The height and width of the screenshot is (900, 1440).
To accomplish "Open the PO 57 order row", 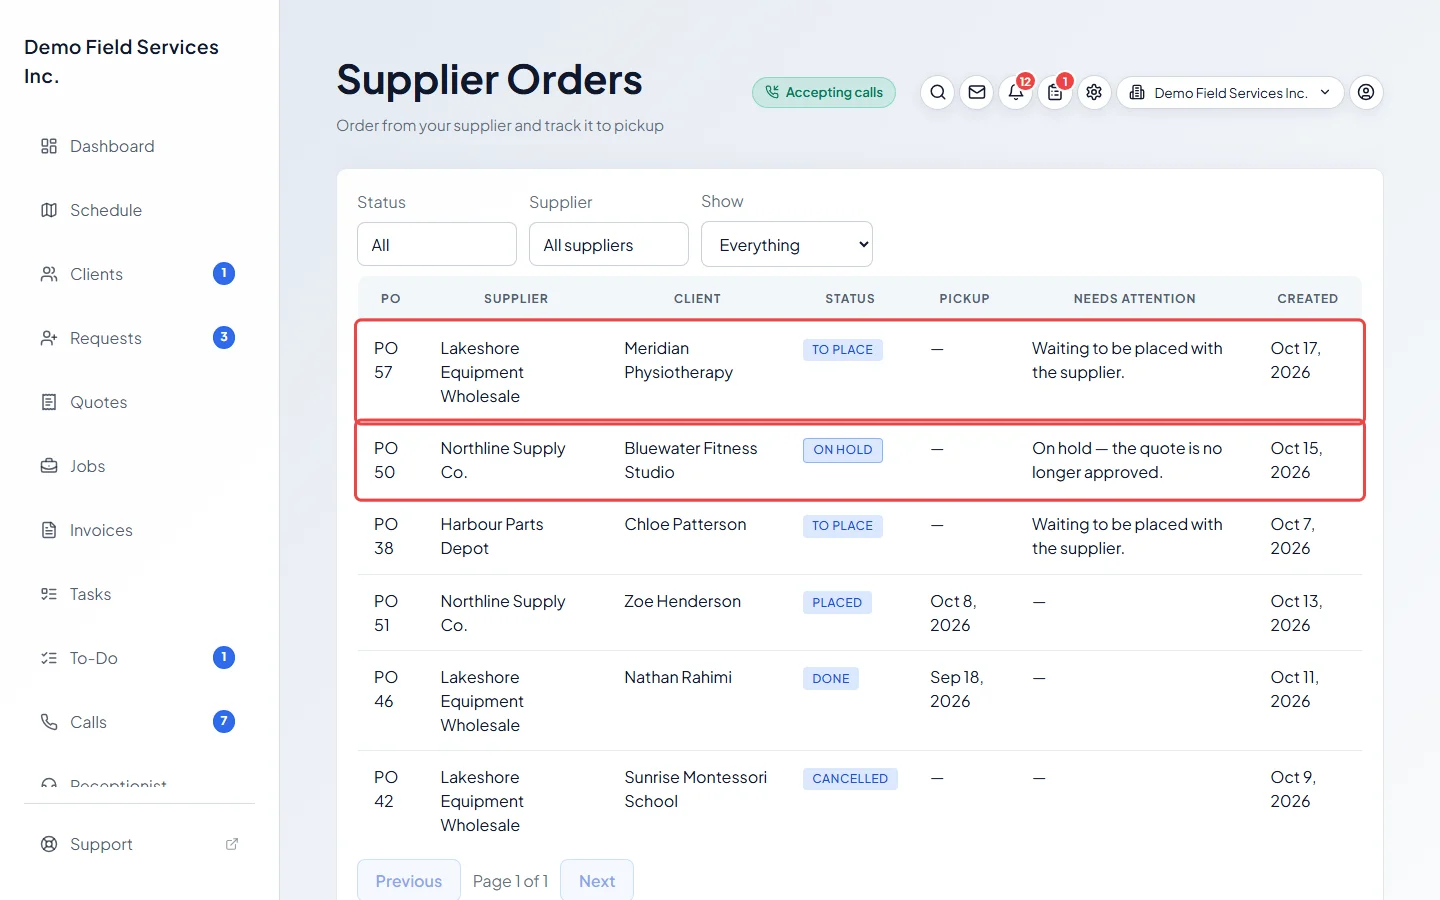I will tap(860, 371).
